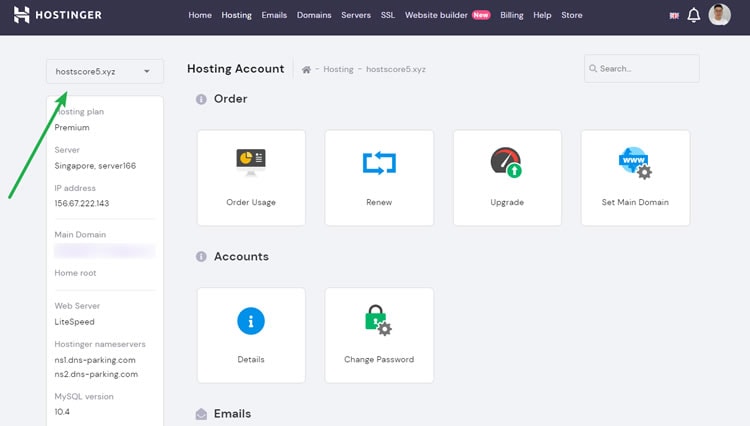This screenshot has width=750, height=426.
Task: Open the SSL menu
Action: pyautogui.click(x=388, y=15)
